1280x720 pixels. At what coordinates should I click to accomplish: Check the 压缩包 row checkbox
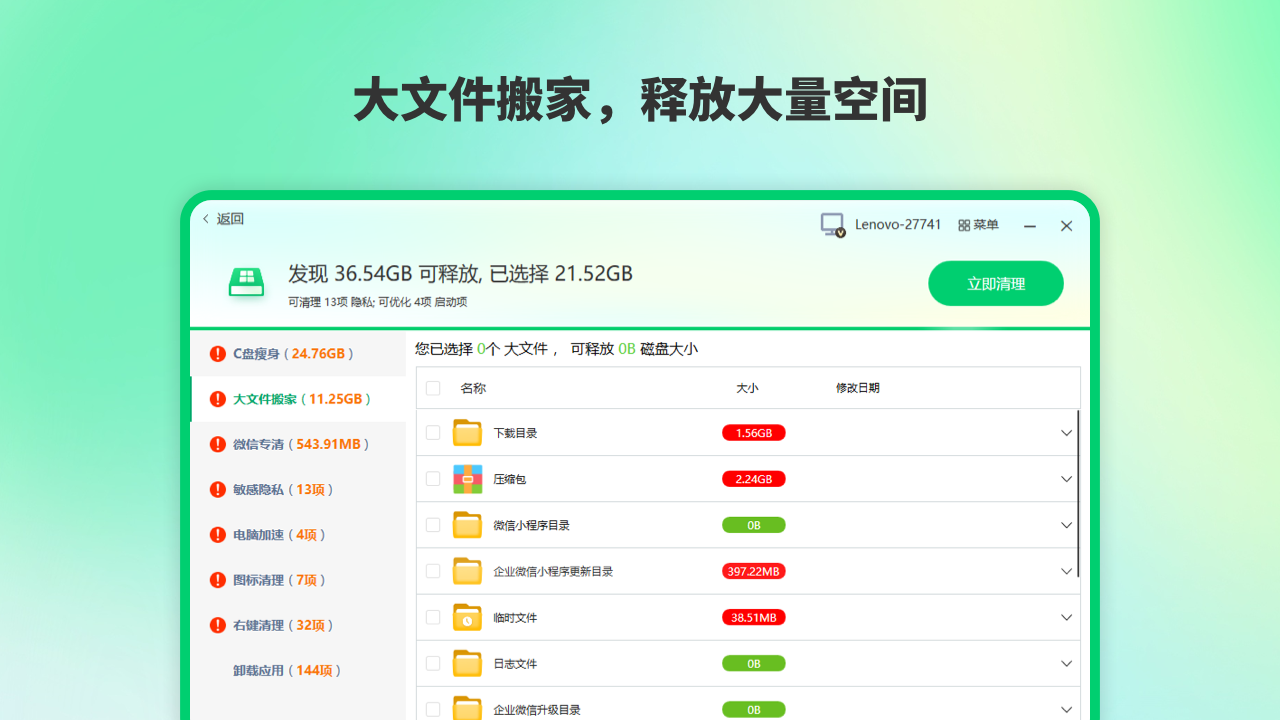[433, 479]
